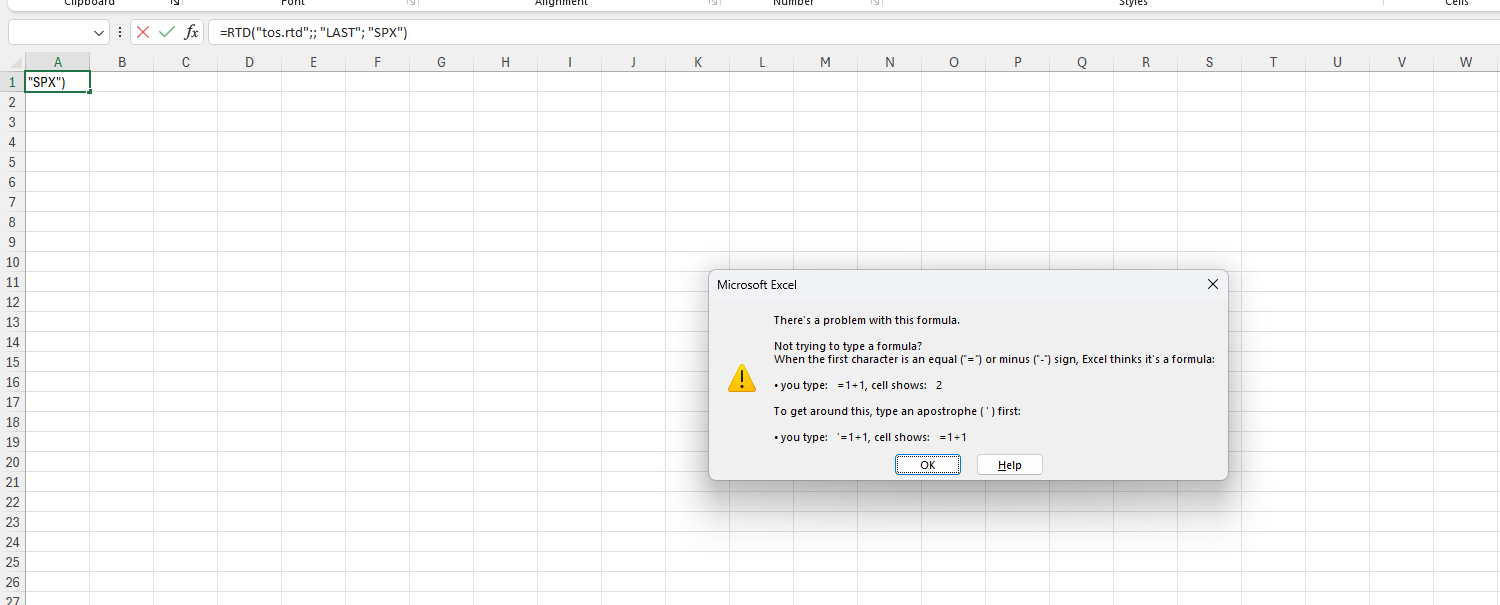1500x605 pixels.
Task: Expand the Name Box dropdown arrow
Action: coord(99,33)
